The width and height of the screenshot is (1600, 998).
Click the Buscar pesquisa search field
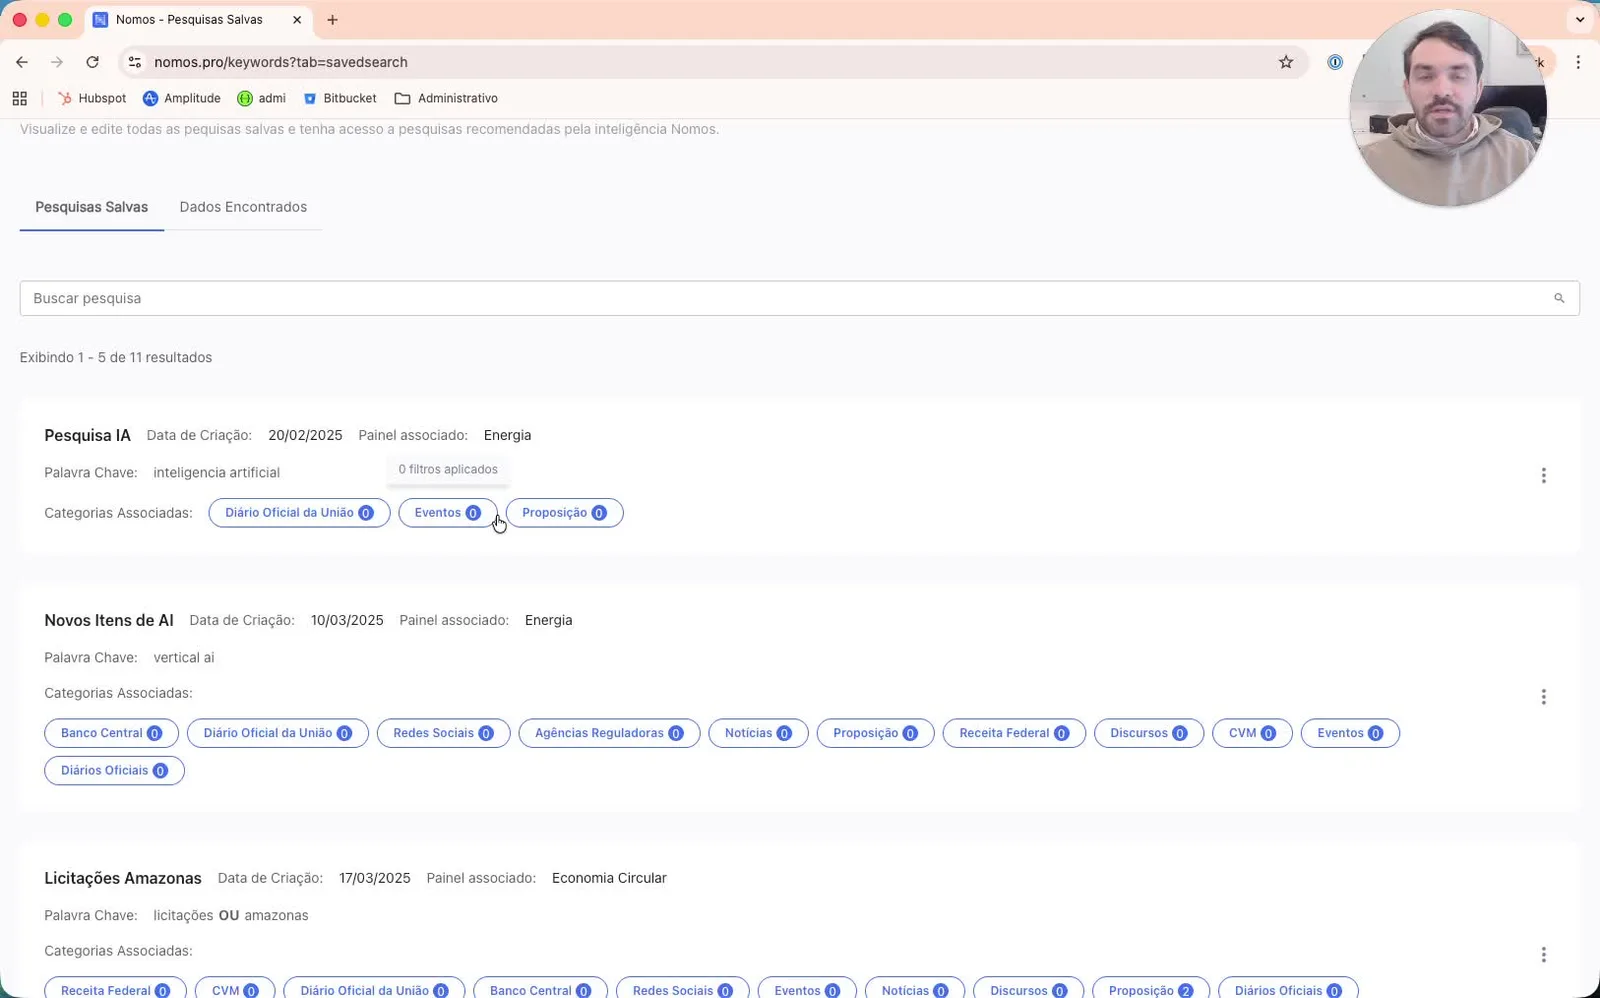click(x=799, y=298)
